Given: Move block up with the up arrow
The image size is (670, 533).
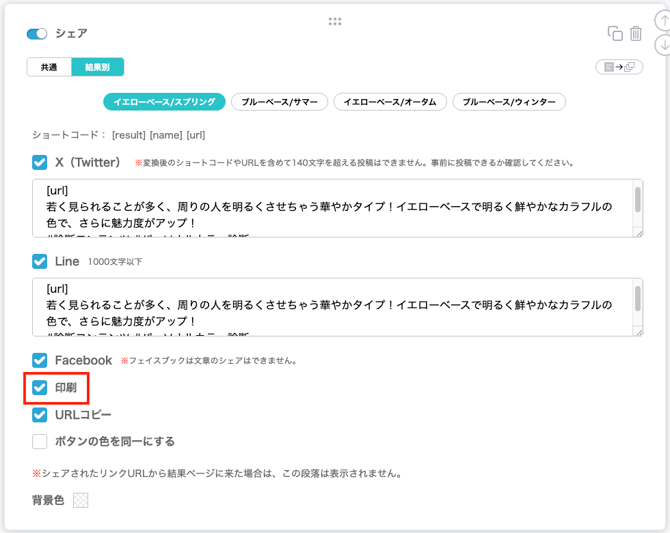Looking at the screenshot, I should point(664,20).
